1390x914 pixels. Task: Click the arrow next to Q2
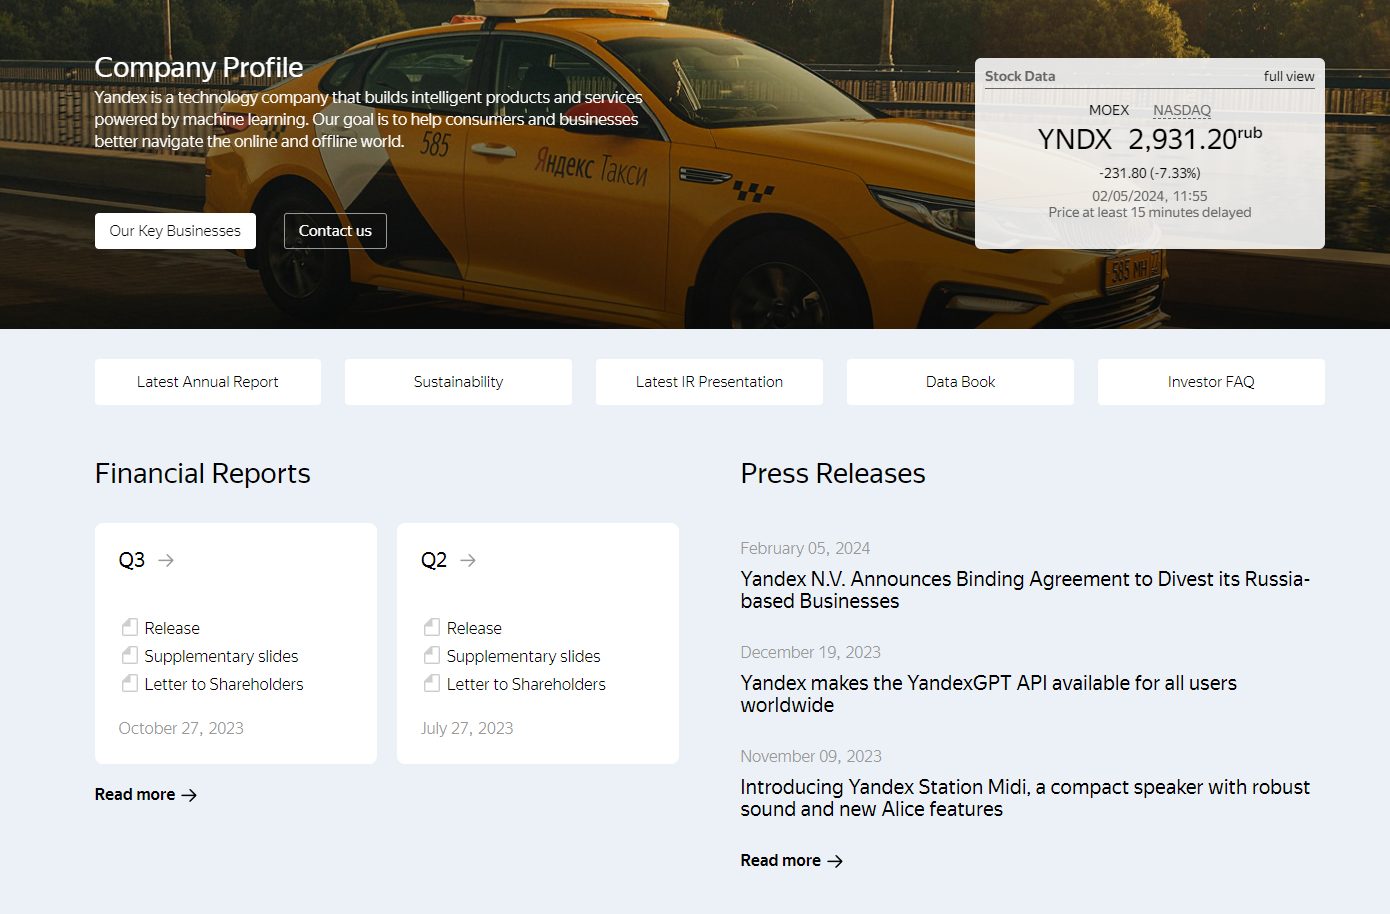[468, 560]
